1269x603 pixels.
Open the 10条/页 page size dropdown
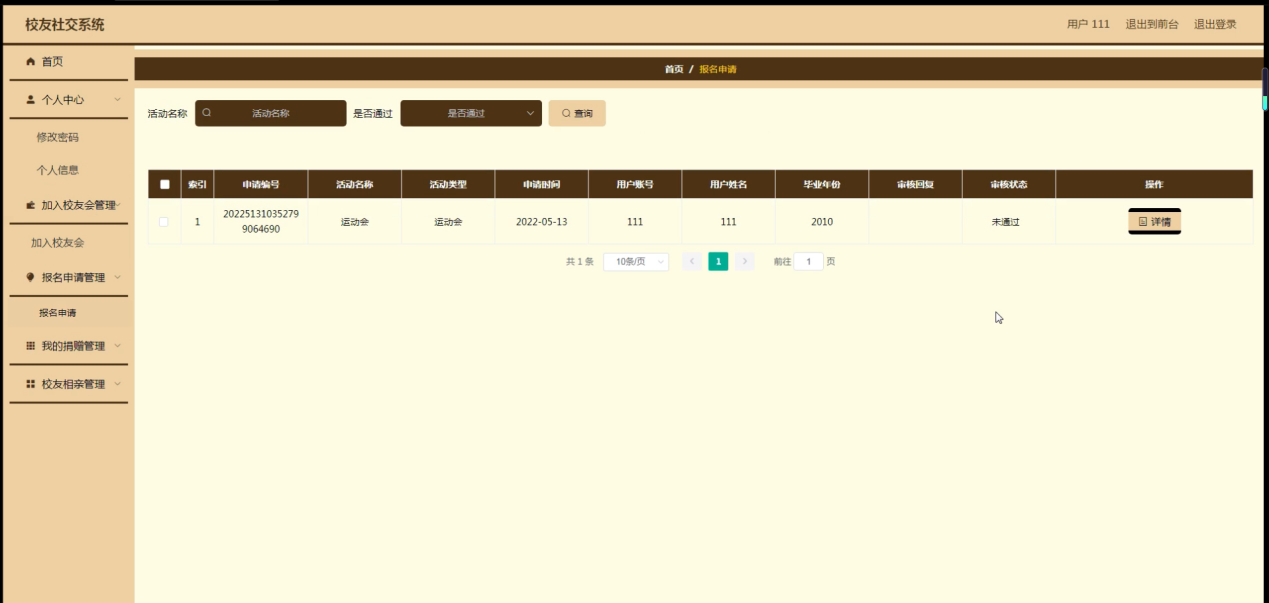click(x=636, y=261)
